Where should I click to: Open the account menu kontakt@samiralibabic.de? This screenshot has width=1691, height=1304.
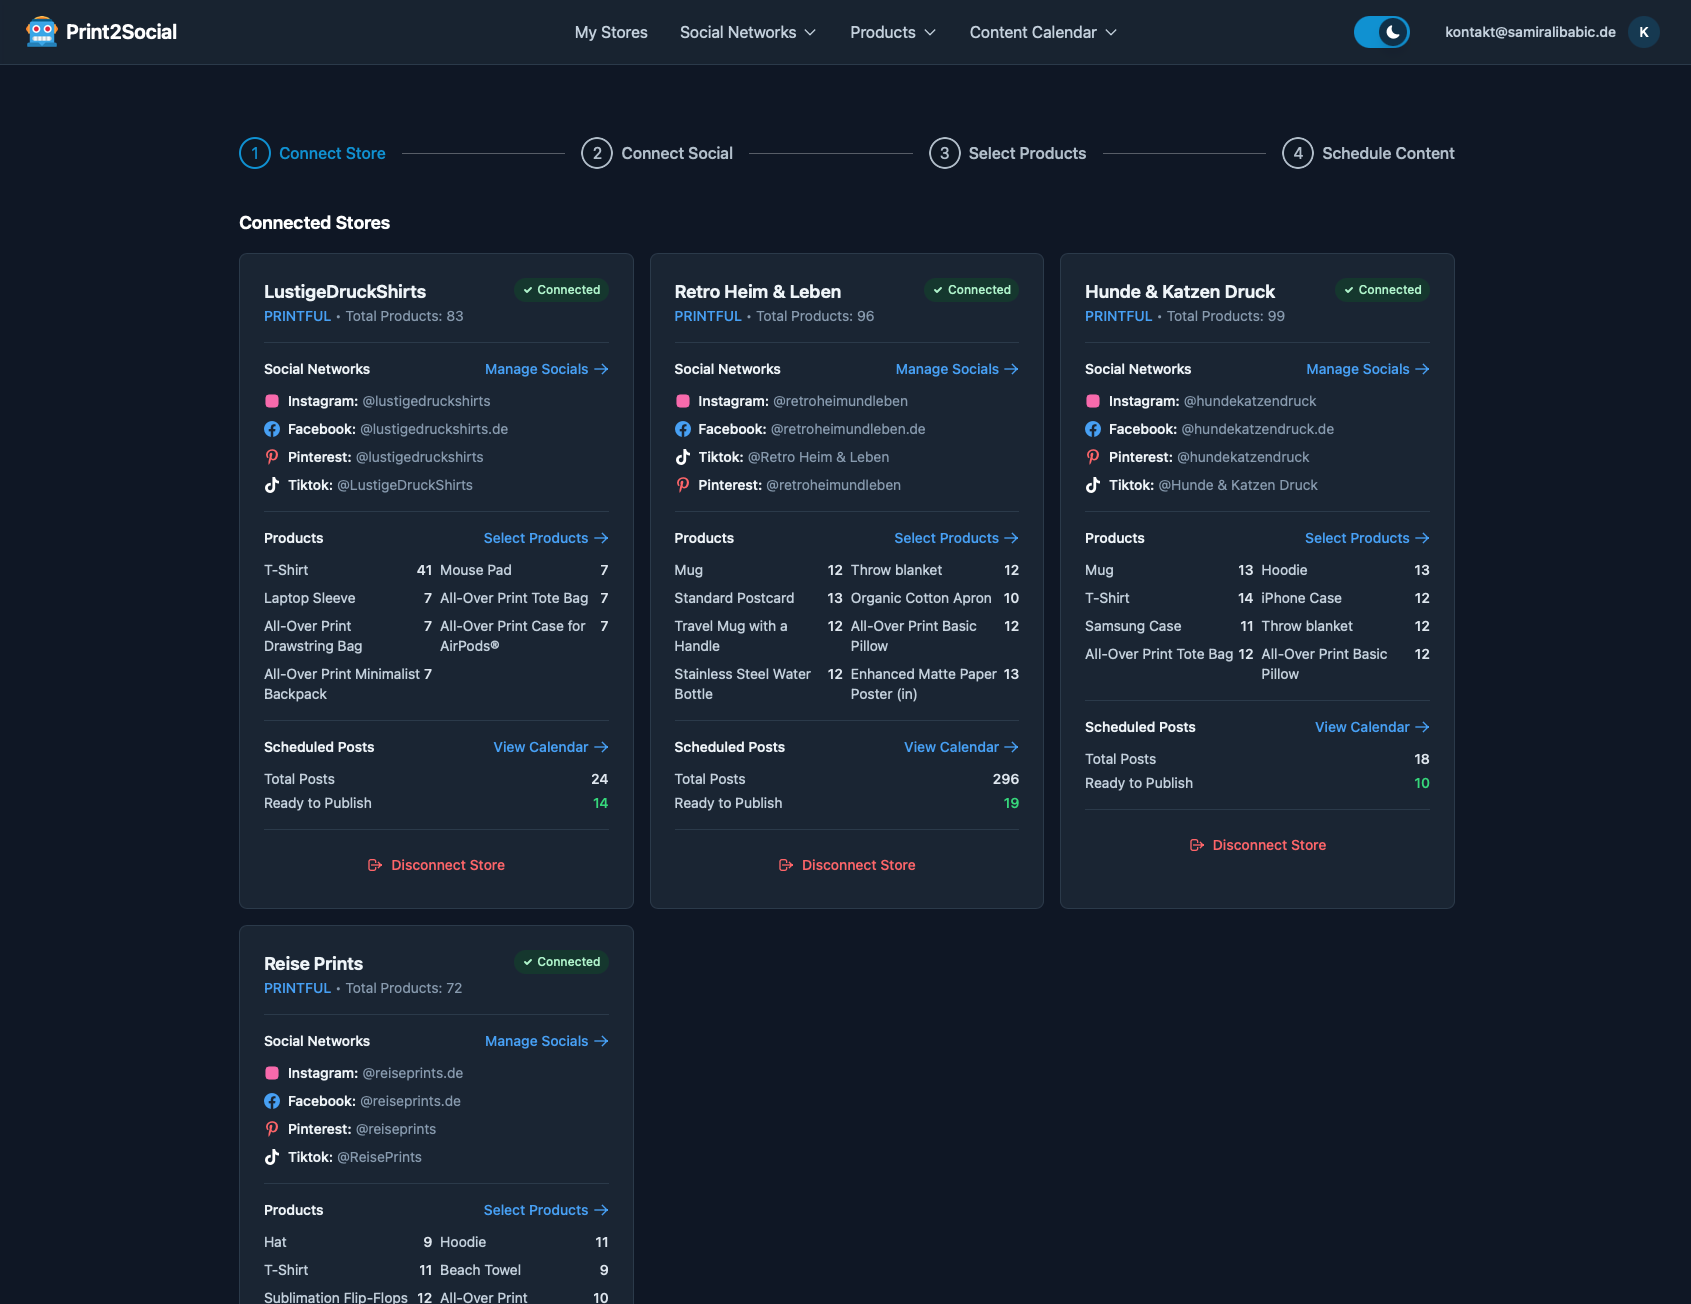pyautogui.click(x=1530, y=31)
